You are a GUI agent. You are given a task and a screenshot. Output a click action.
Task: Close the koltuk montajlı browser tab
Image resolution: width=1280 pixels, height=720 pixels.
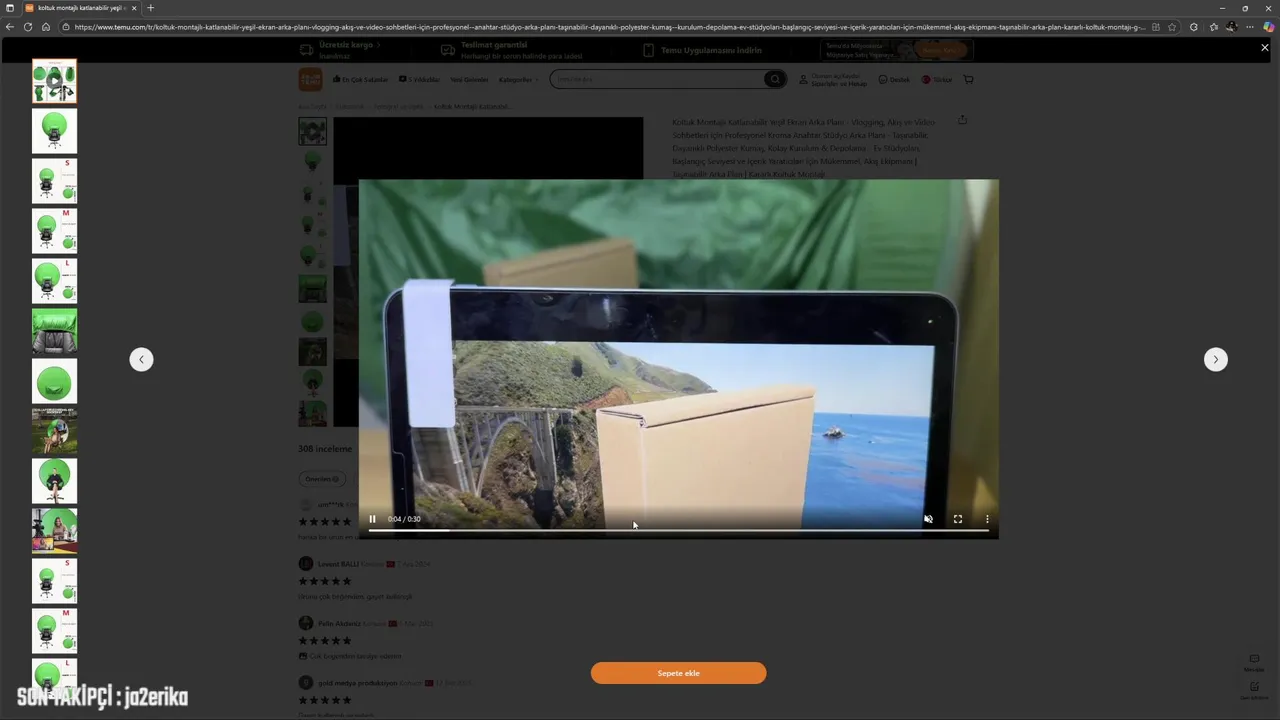(135, 8)
